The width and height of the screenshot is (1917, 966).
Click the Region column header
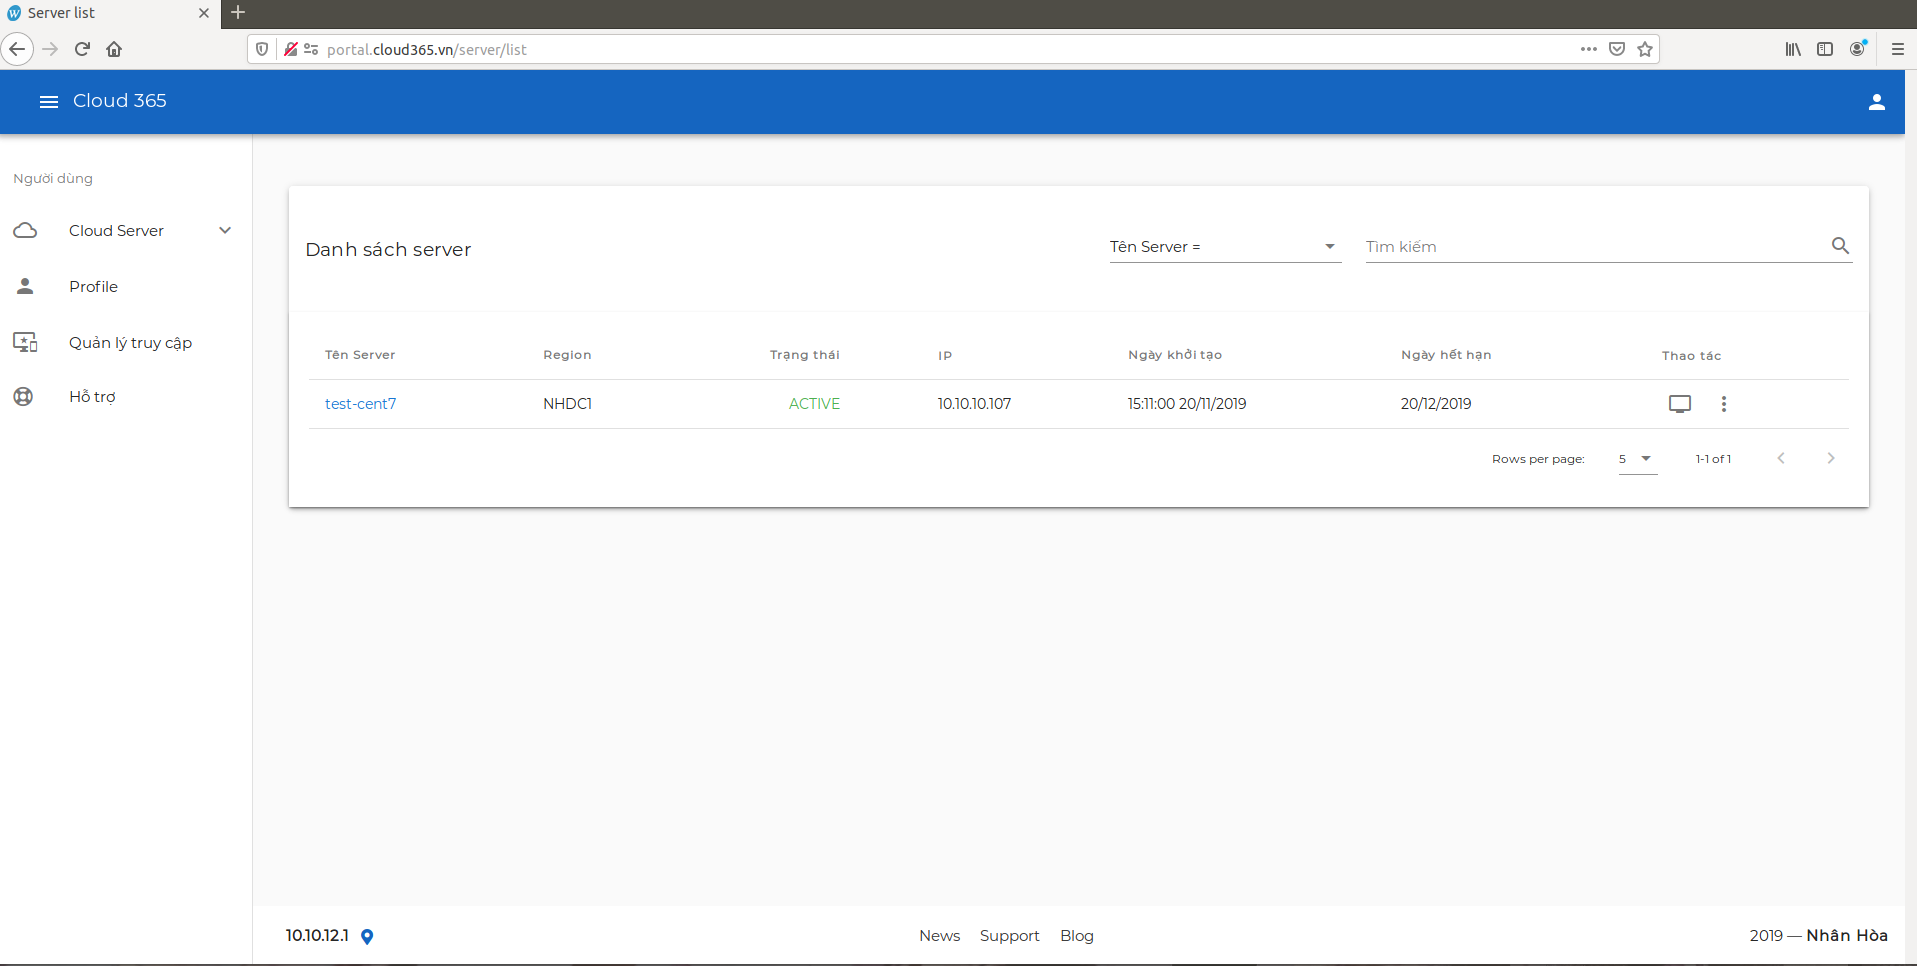point(567,355)
